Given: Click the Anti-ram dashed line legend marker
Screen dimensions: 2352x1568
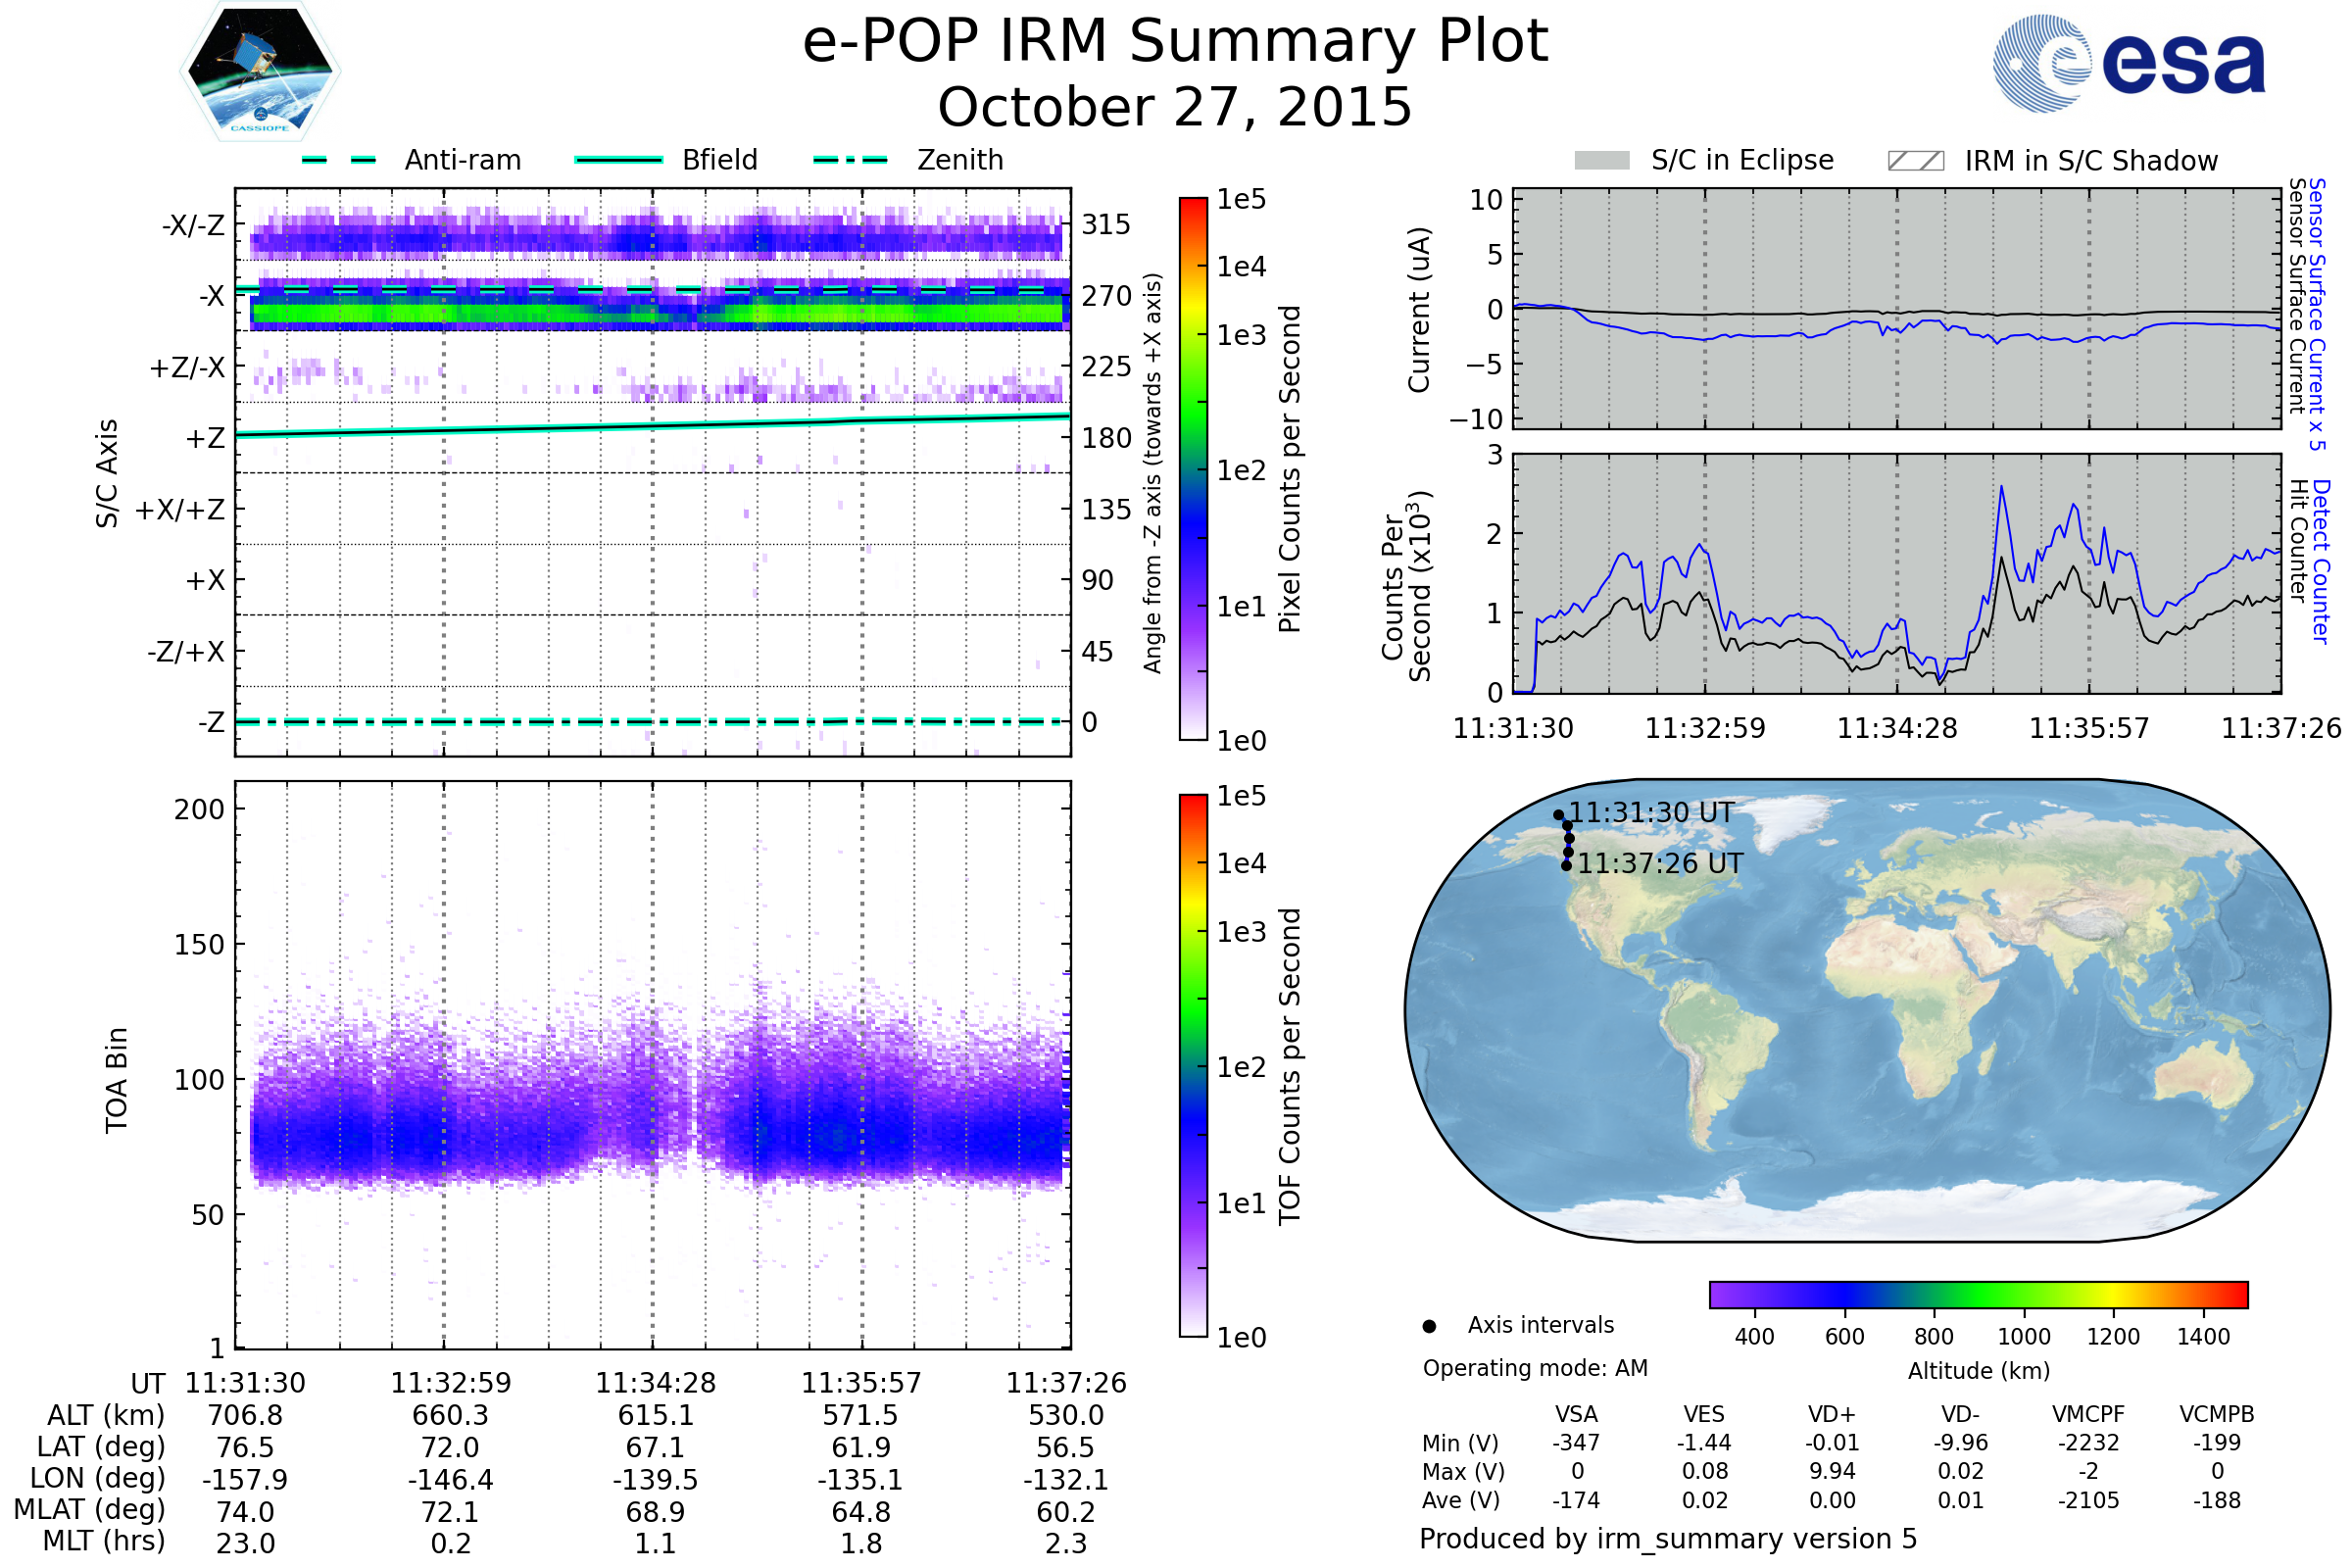Looking at the screenshot, I should pos(339,160).
